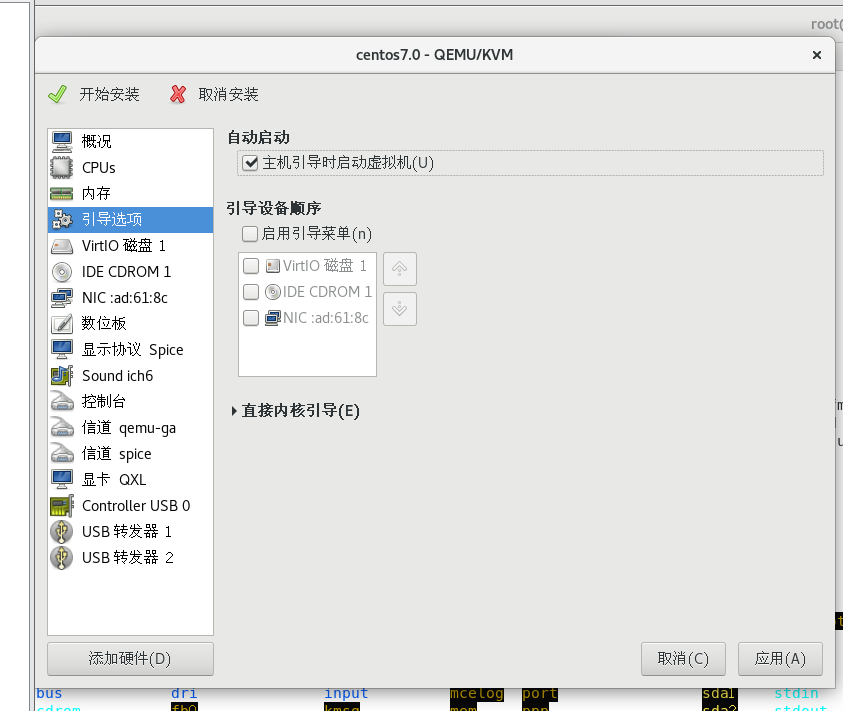Click 'mcelog' entry in background terminal
This screenshot has width=843, height=711.
click(477, 693)
